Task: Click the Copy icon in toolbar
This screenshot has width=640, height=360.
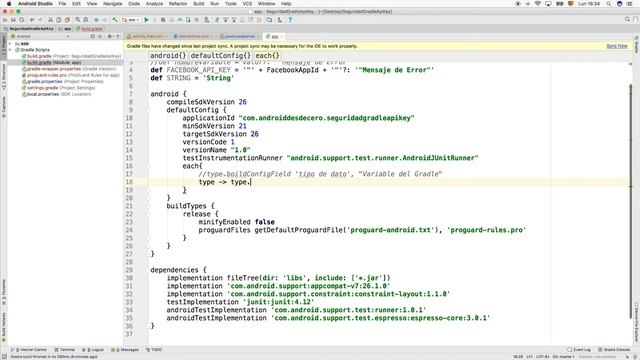Action: click(58, 20)
